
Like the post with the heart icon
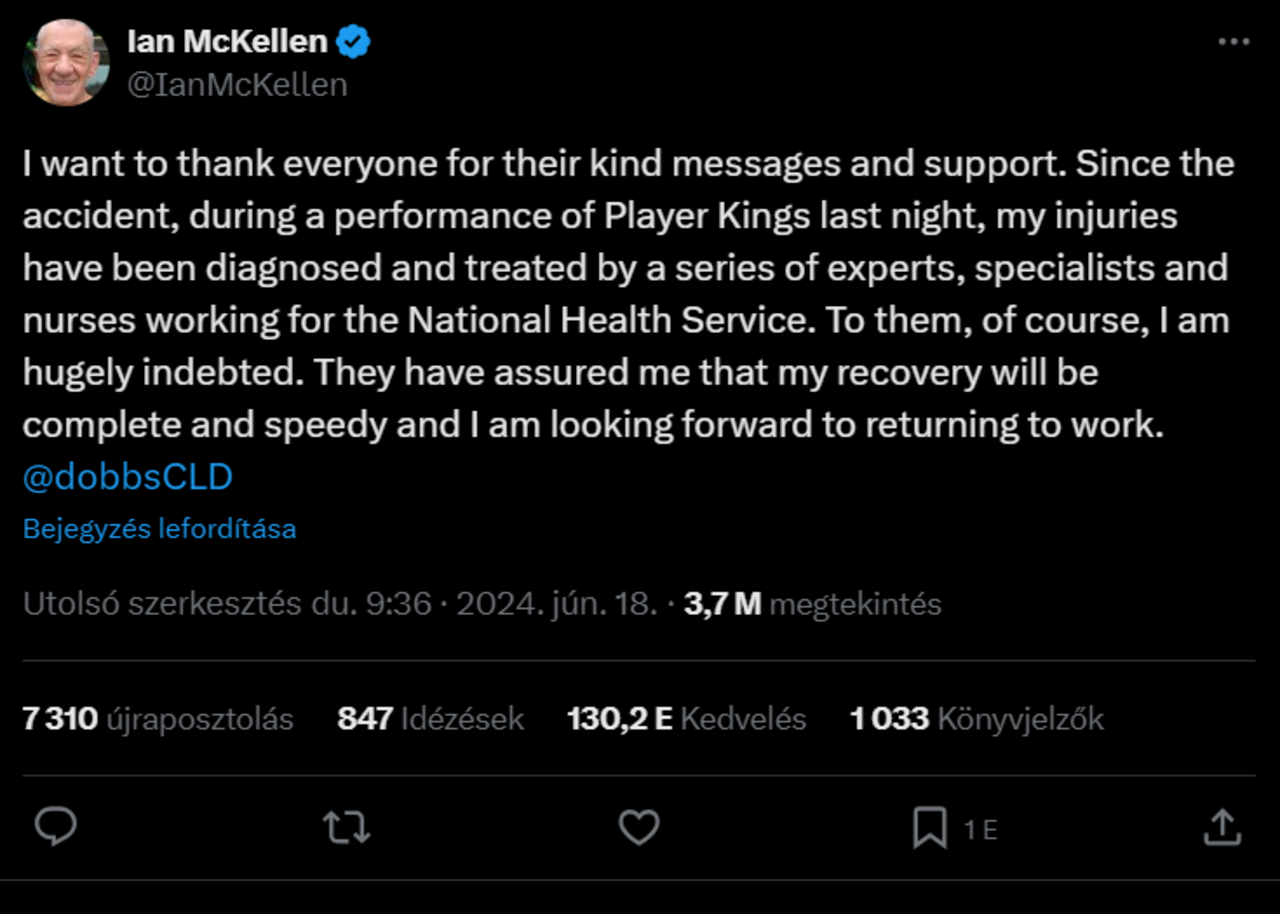[x=639, y=828]
